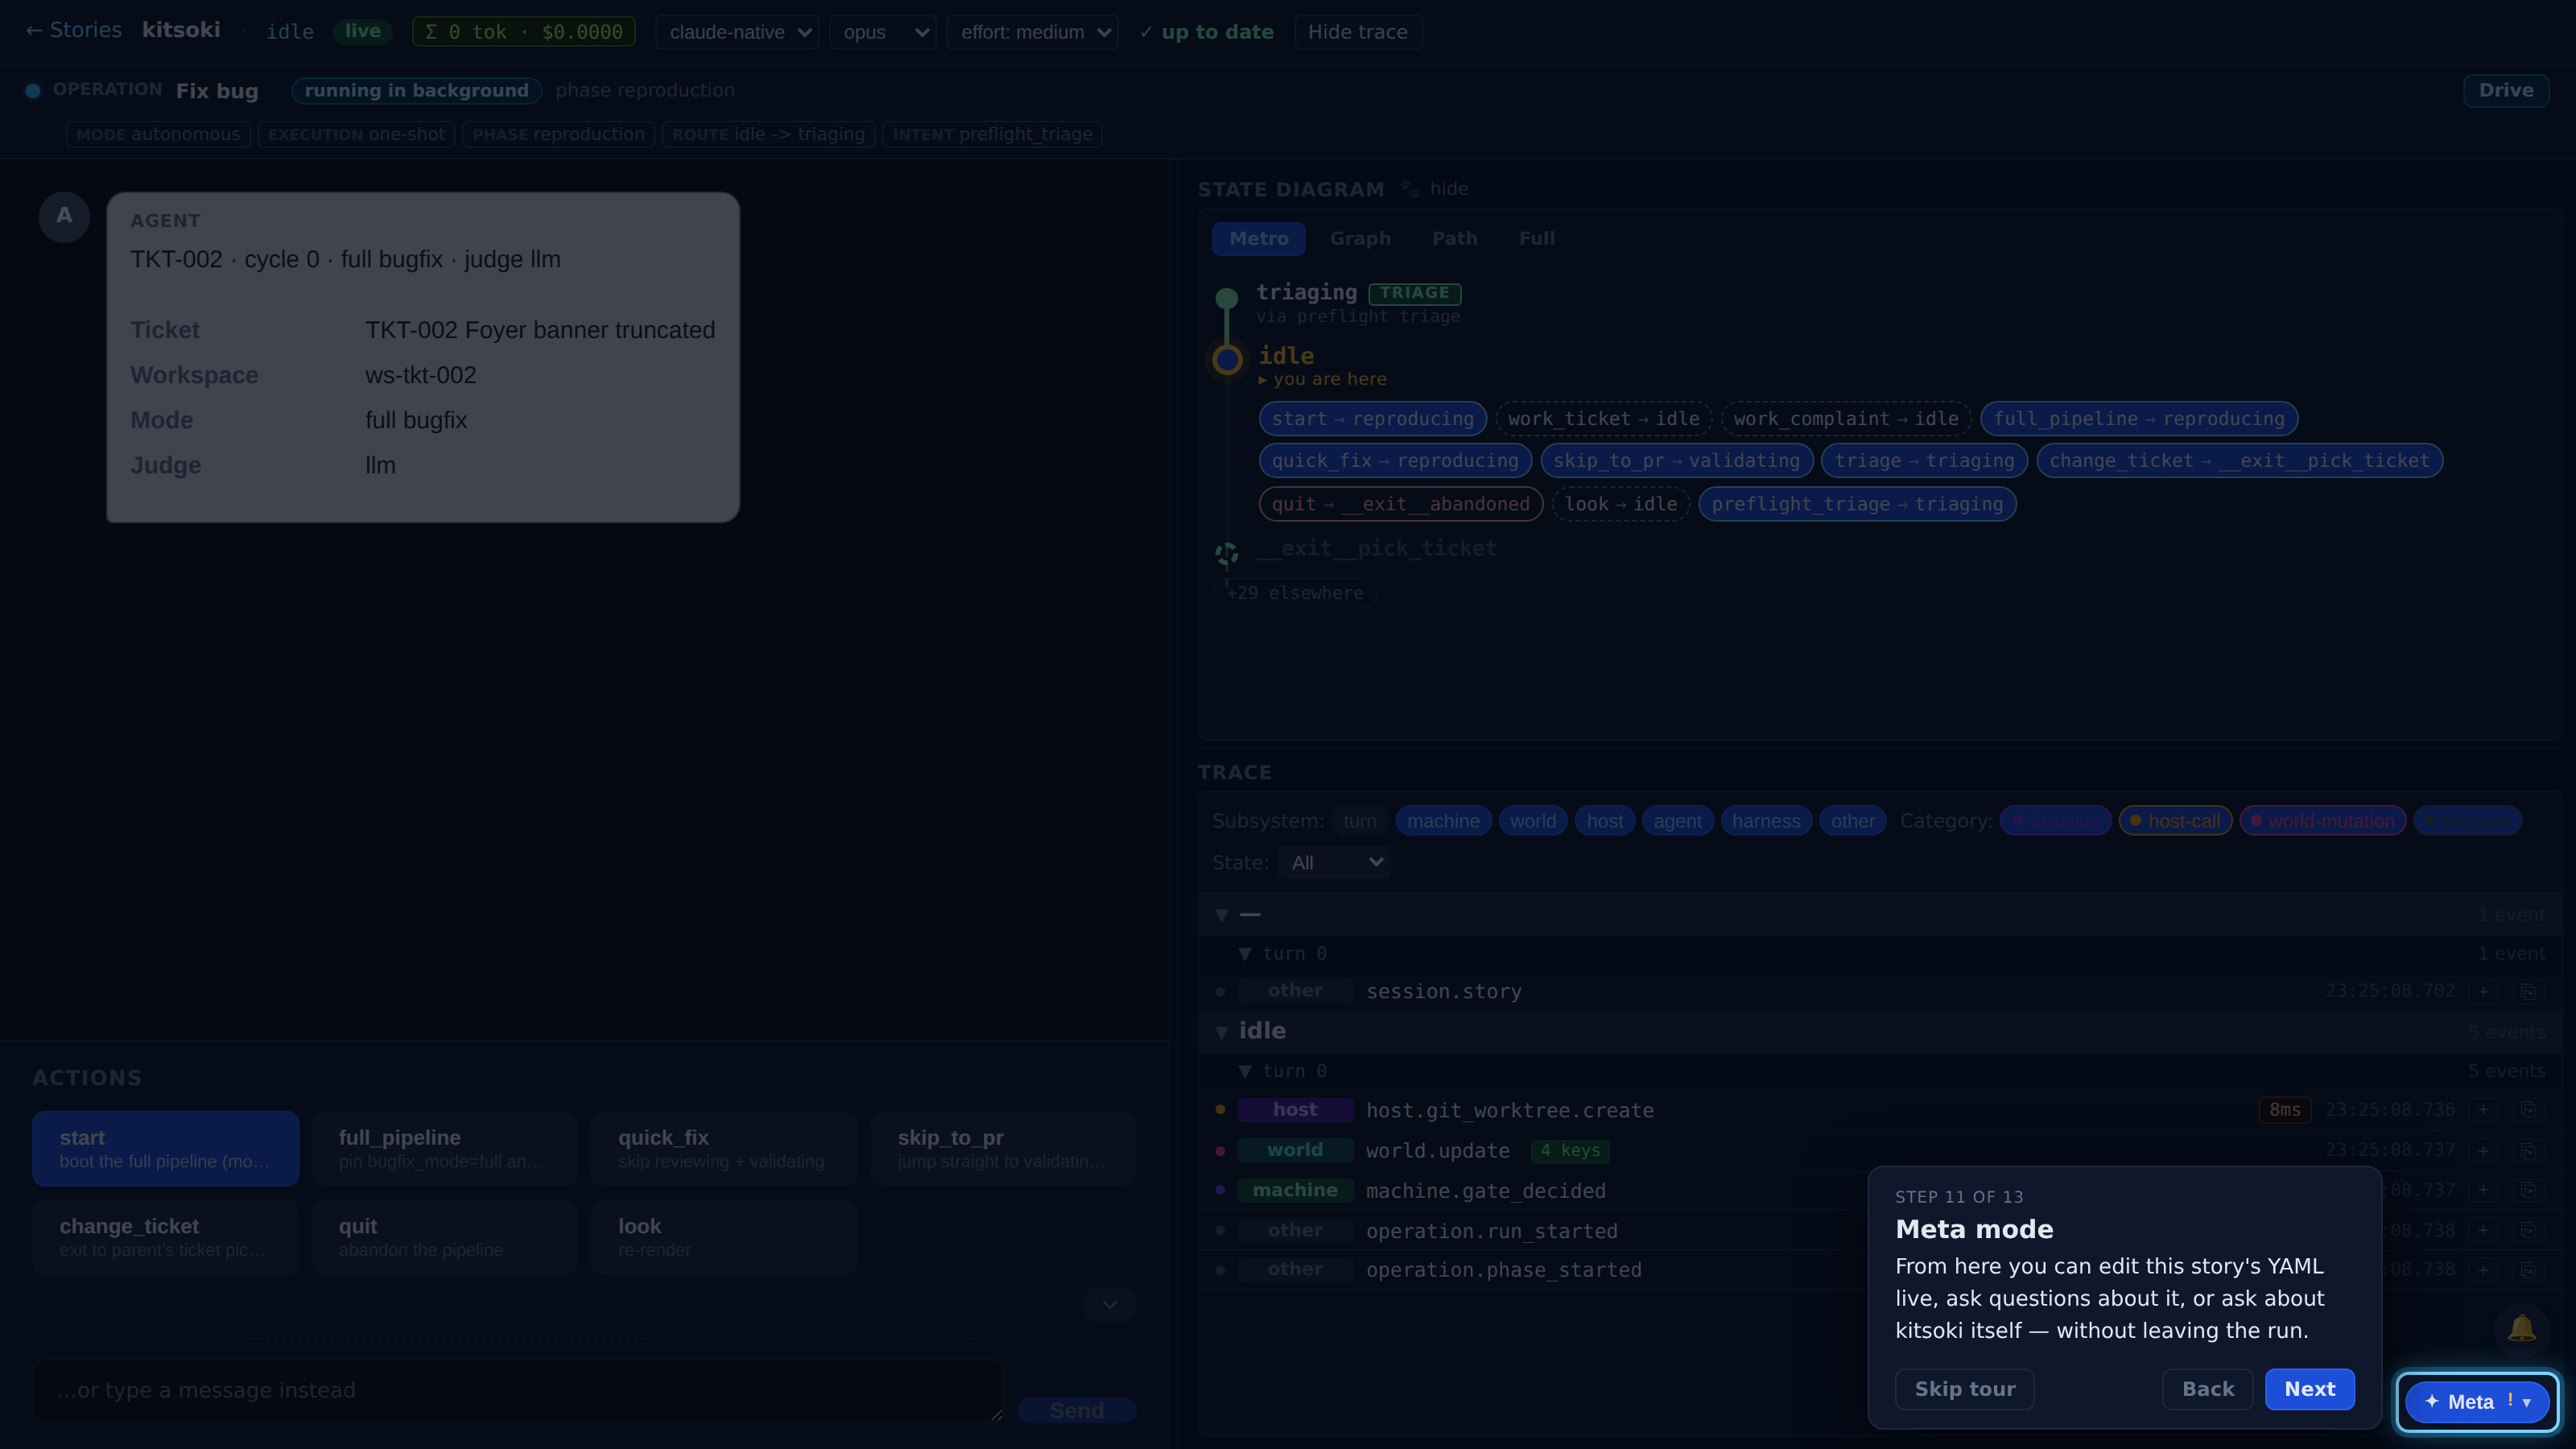Copy the host.git_worktree.create trace event
Image resolution: width=2576 pixels, height=1449 pixels.
pos(2527,1110)
